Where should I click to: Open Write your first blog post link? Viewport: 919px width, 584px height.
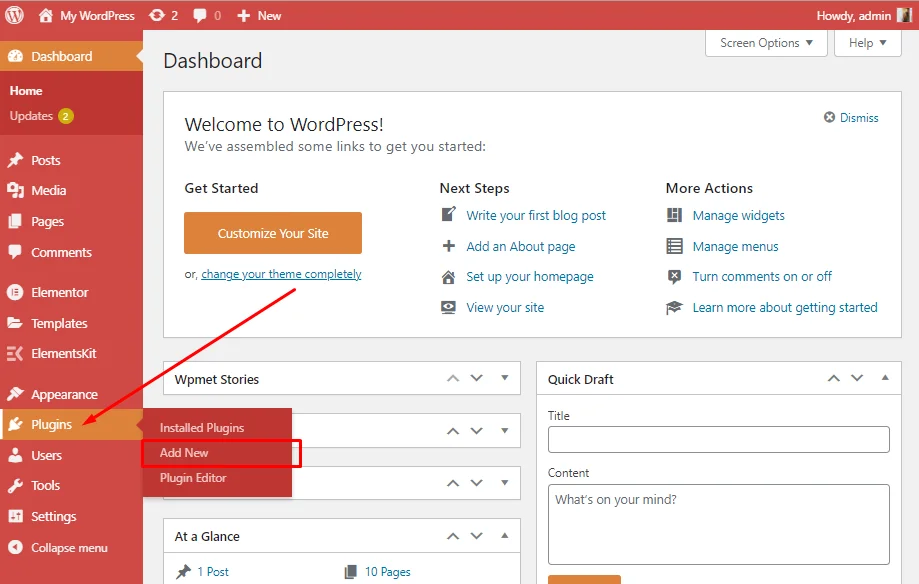536,215
